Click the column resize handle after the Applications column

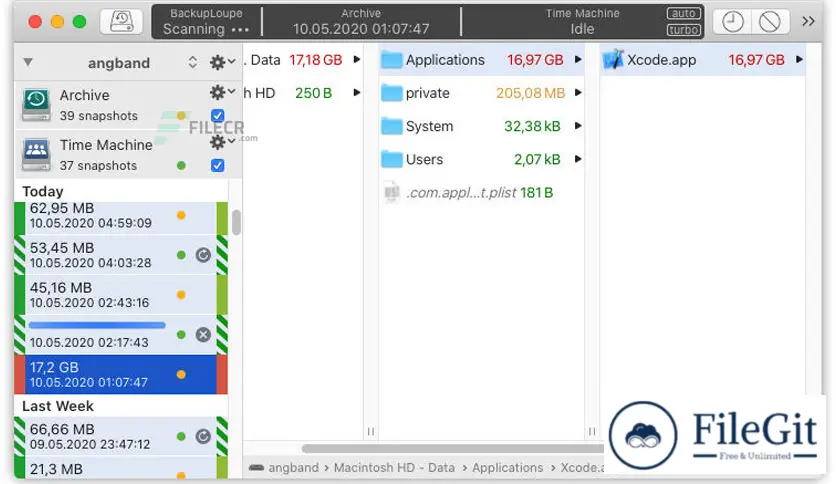click(592, 431)
